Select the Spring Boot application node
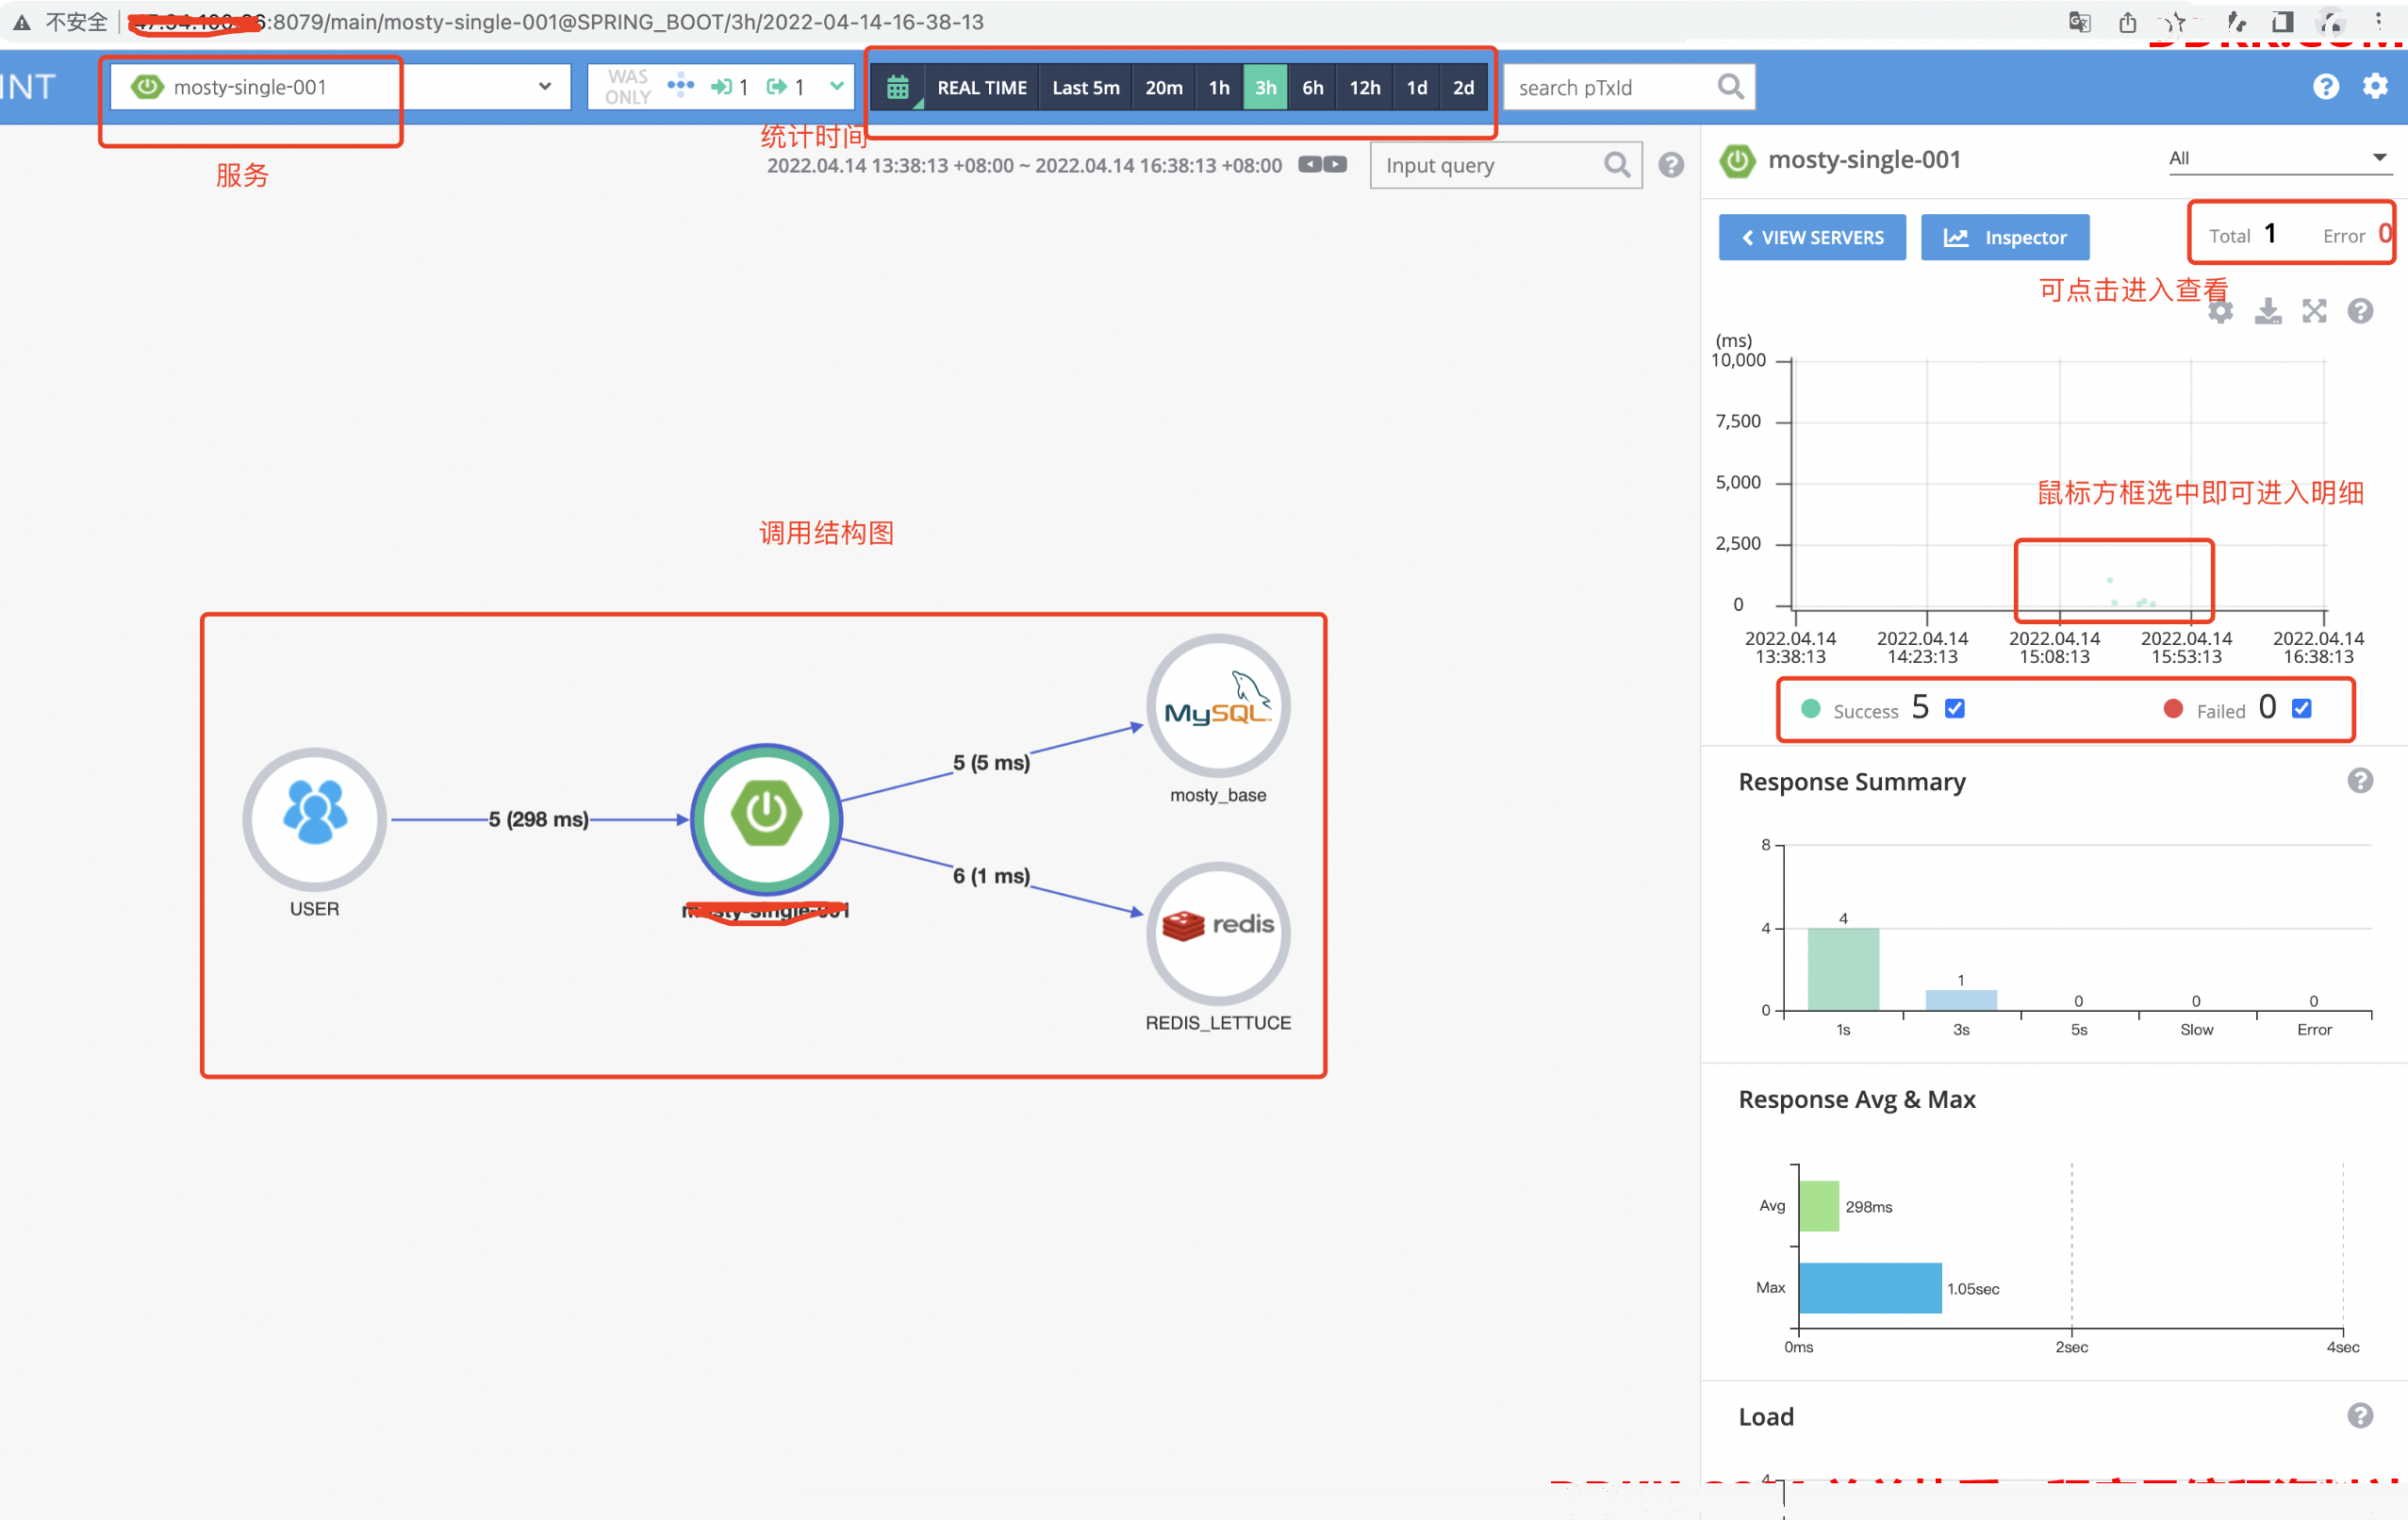Screen dimensions: 2408x1520 pyautogui.click(x=766, y=819)
